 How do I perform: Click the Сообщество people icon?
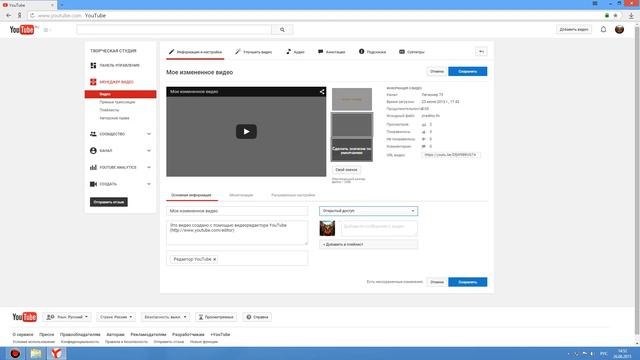tap(93, 134)
